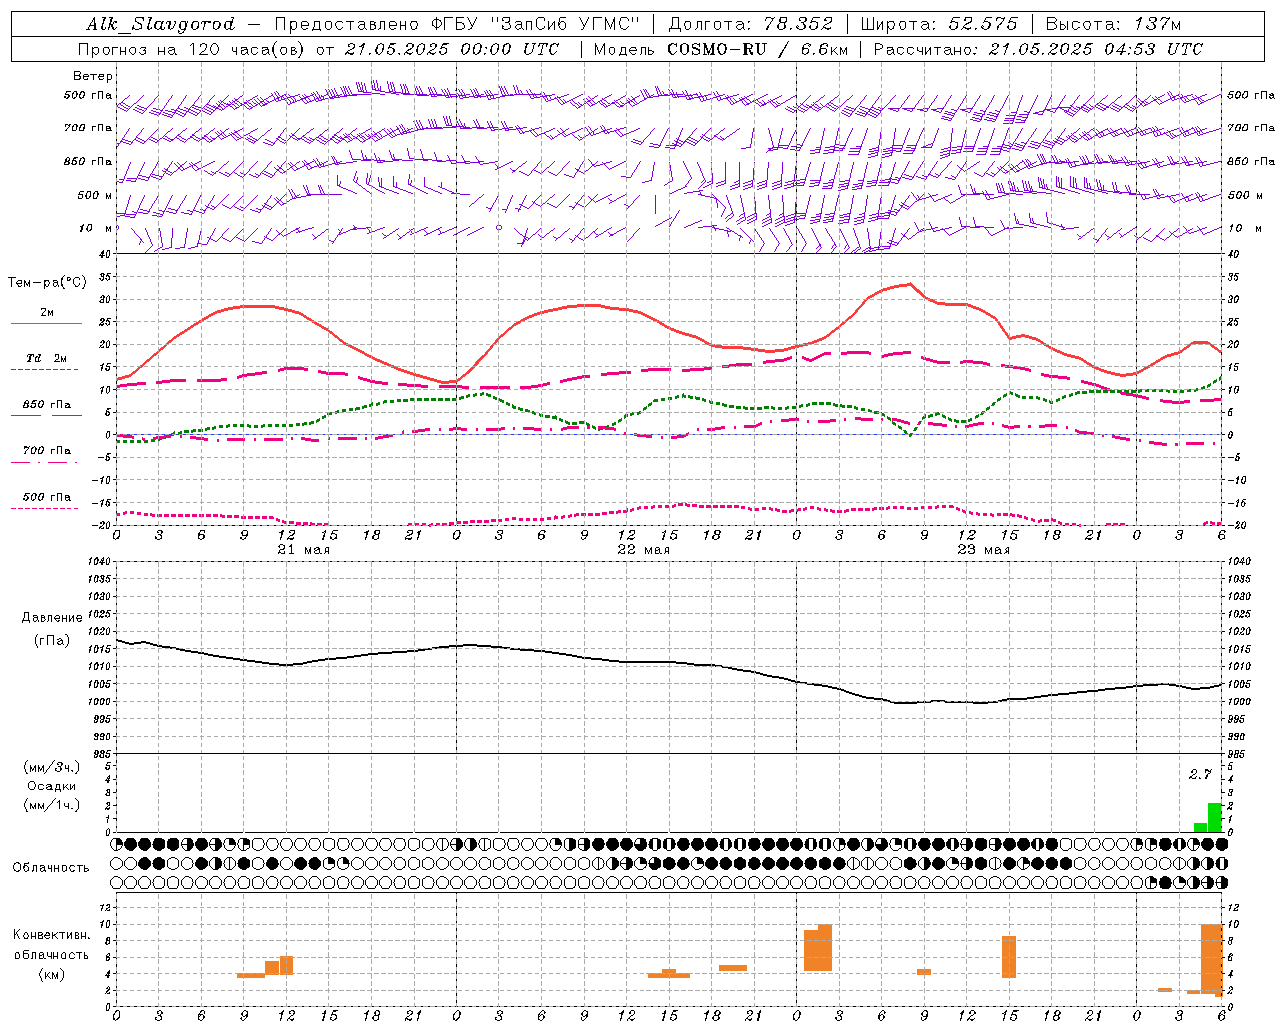This screenshot has height=1024, width=1280.
Task: Click the precipitation total value 2.7
Action: coord(1200,774)
